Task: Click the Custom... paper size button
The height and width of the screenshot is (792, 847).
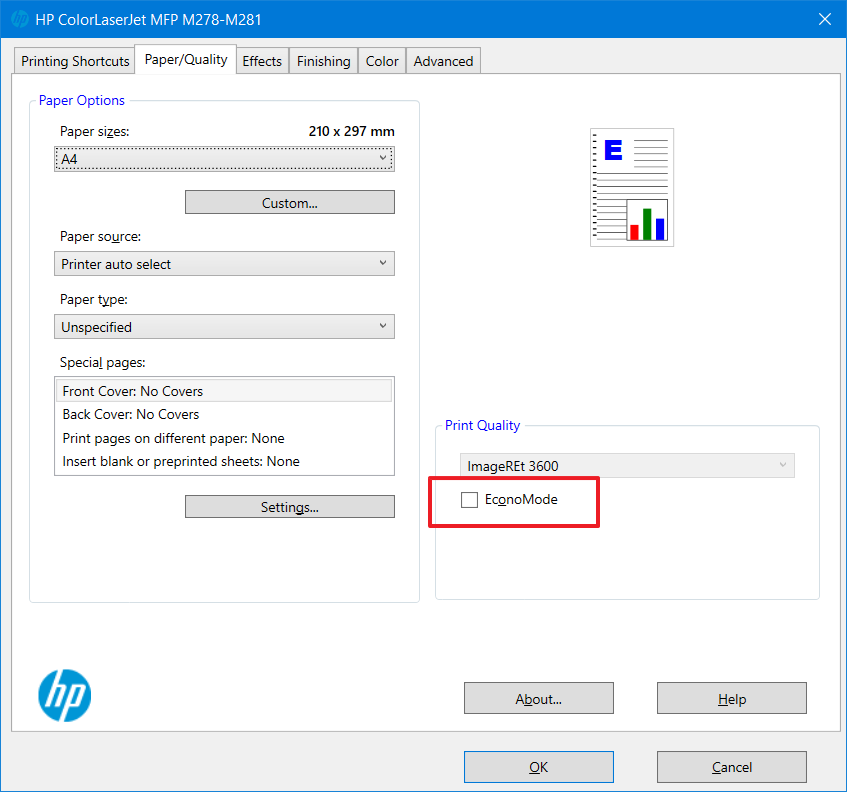Action: pyautogui.click(x=290, y=203)
